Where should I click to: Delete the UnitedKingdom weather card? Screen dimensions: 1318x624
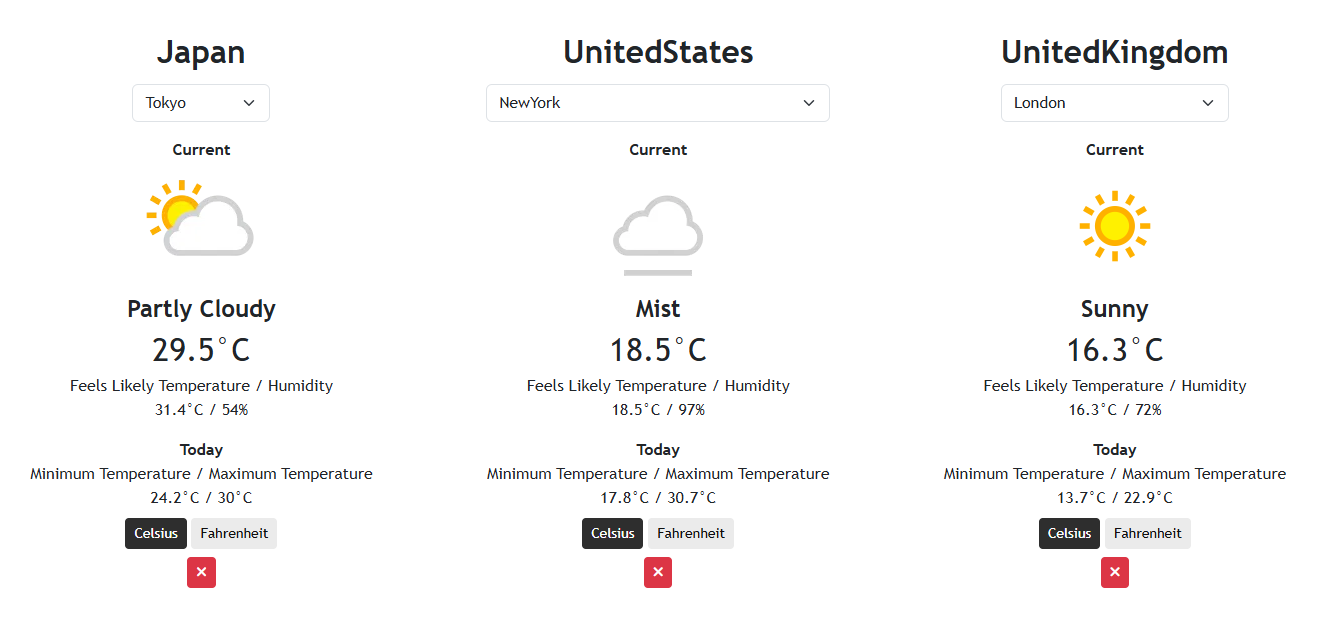(x=1114, y=572)
